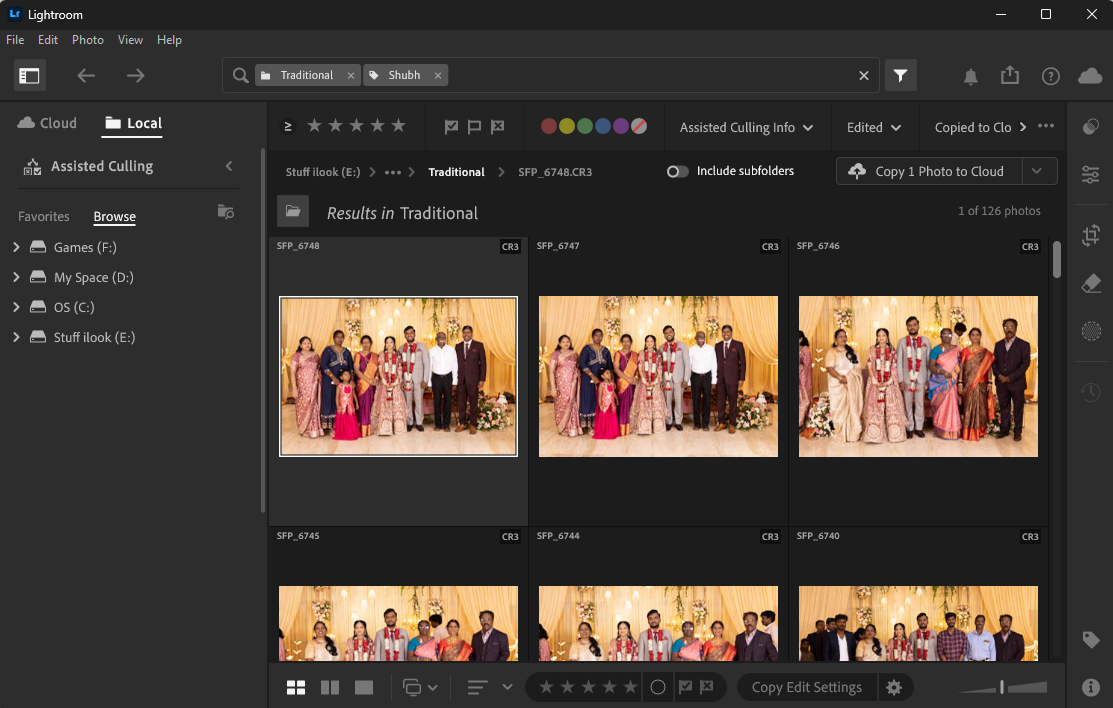Open the filter funnel button
The image size is (1113, 708).
point(900,75)
